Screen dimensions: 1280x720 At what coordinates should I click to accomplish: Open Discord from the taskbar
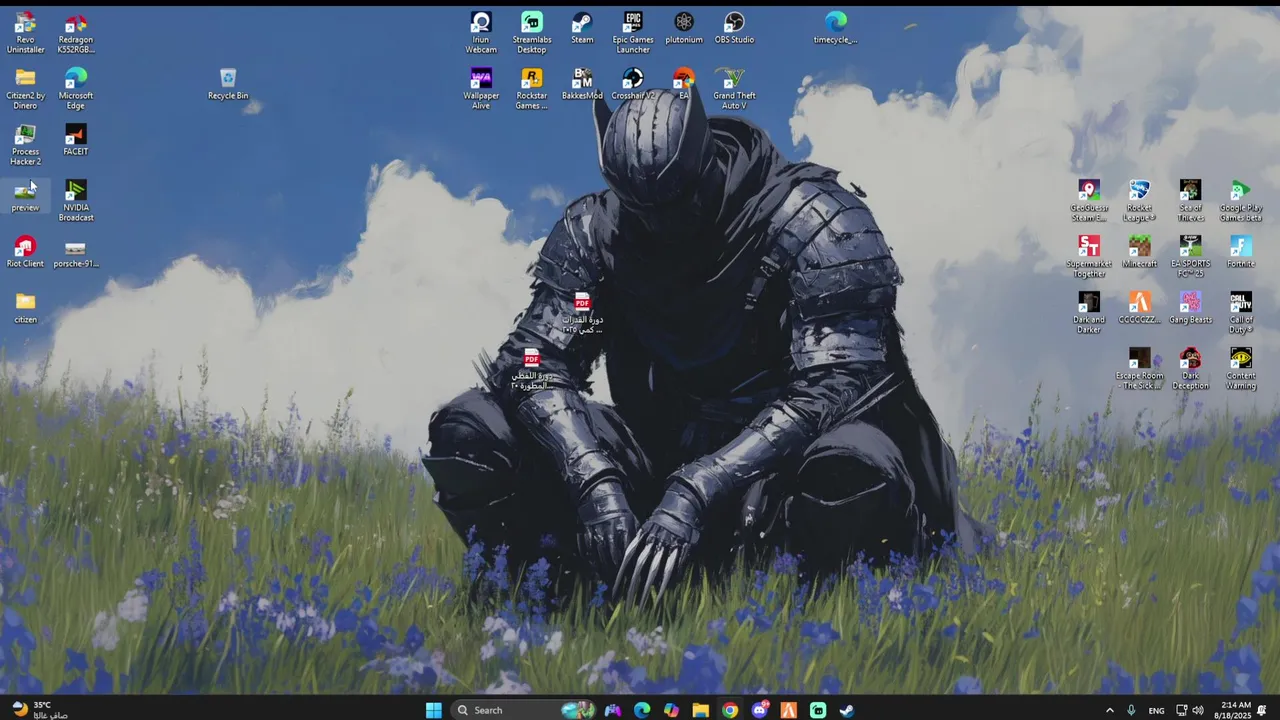759,710
